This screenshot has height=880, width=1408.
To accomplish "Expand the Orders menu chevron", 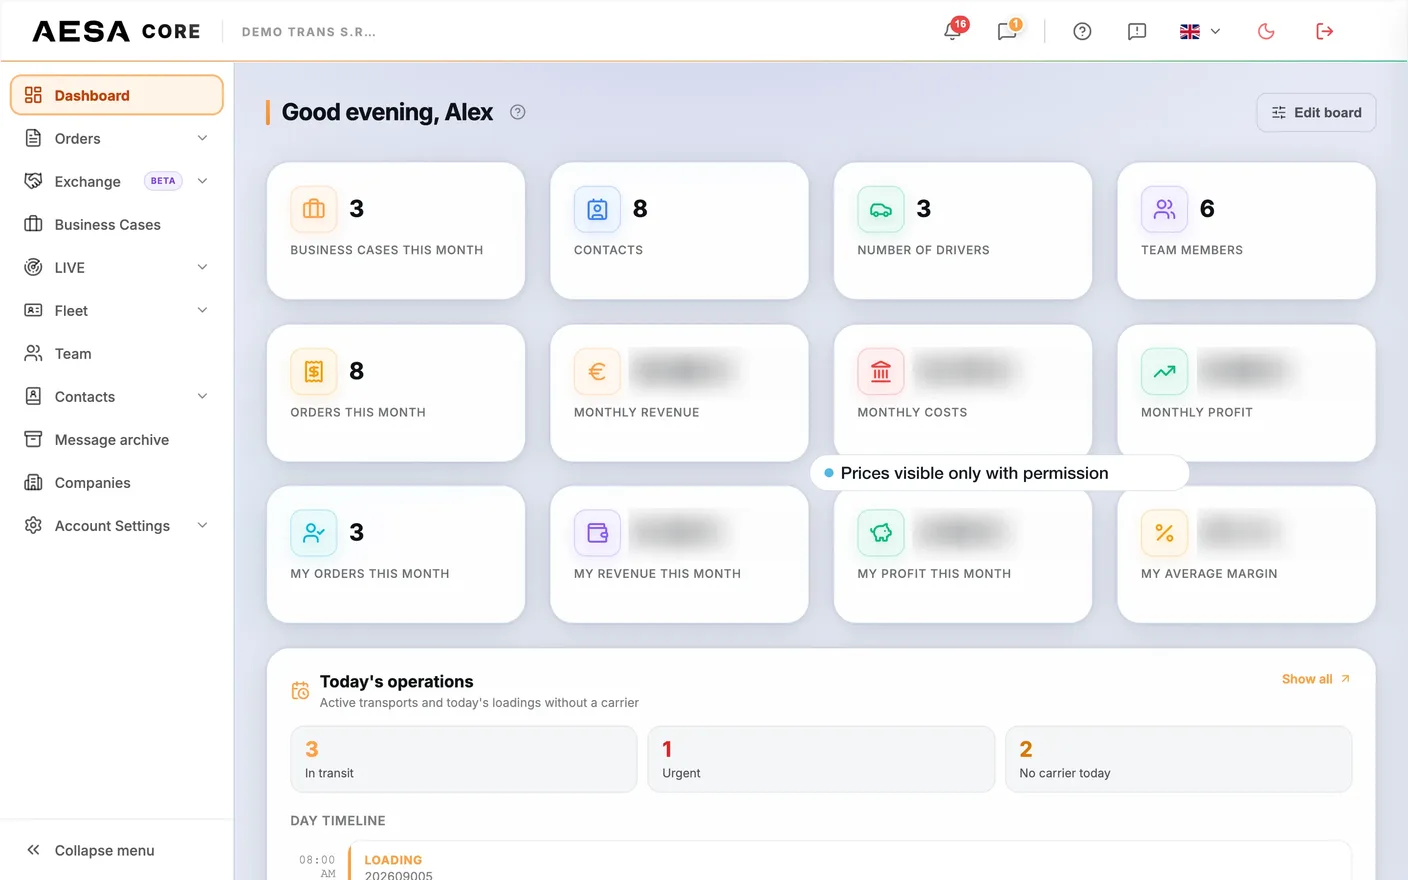I will (x=202, y=138).
